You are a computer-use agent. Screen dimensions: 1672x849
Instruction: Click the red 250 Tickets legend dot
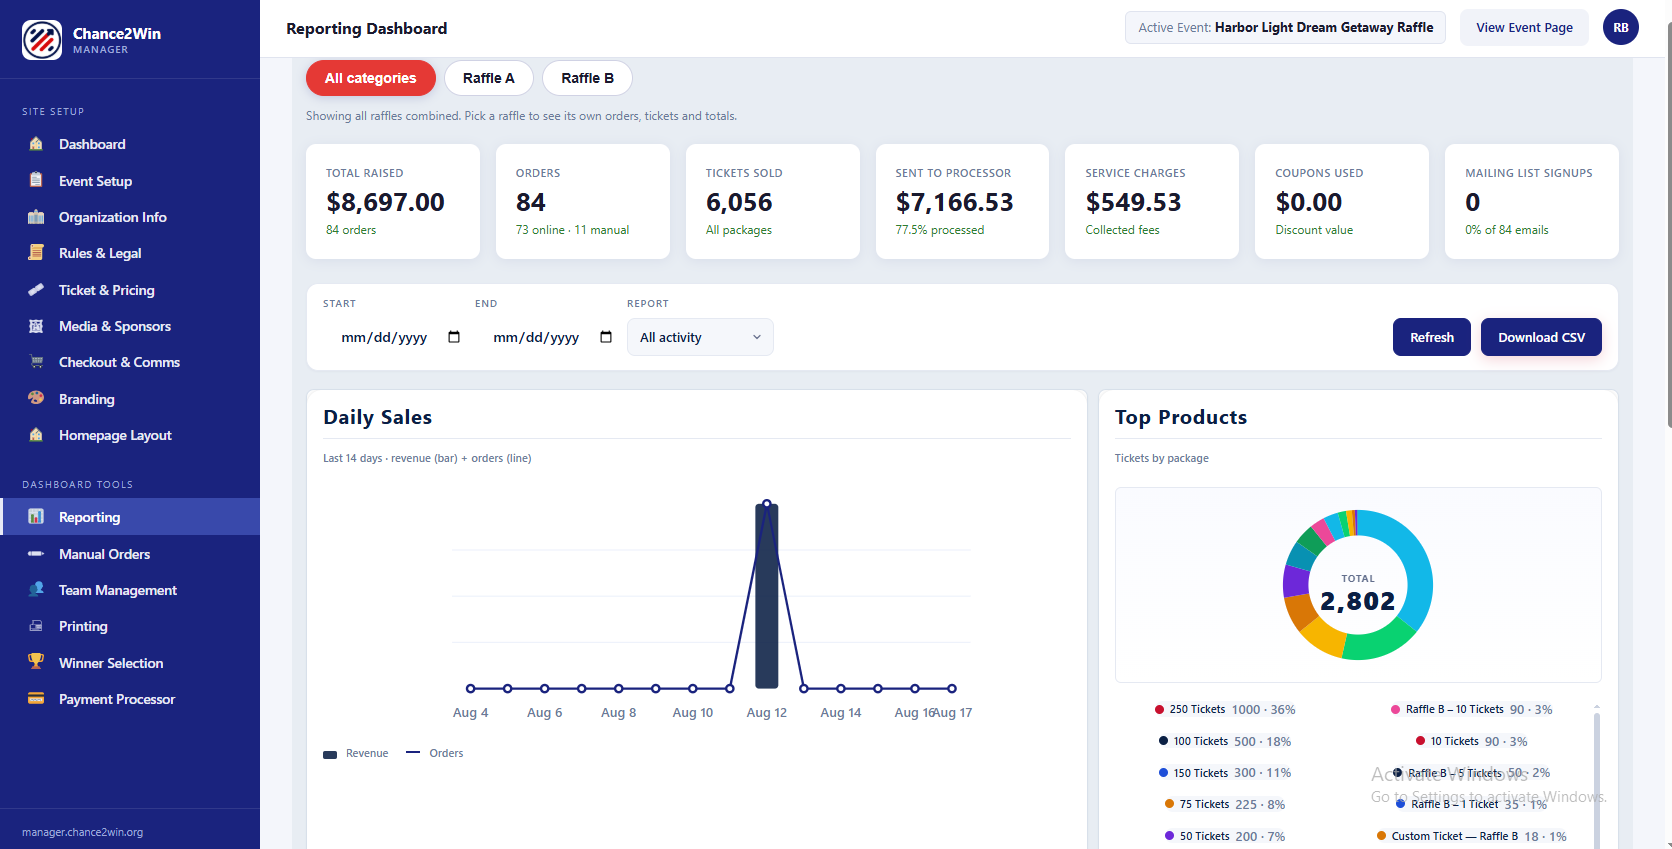[1159, 709]
